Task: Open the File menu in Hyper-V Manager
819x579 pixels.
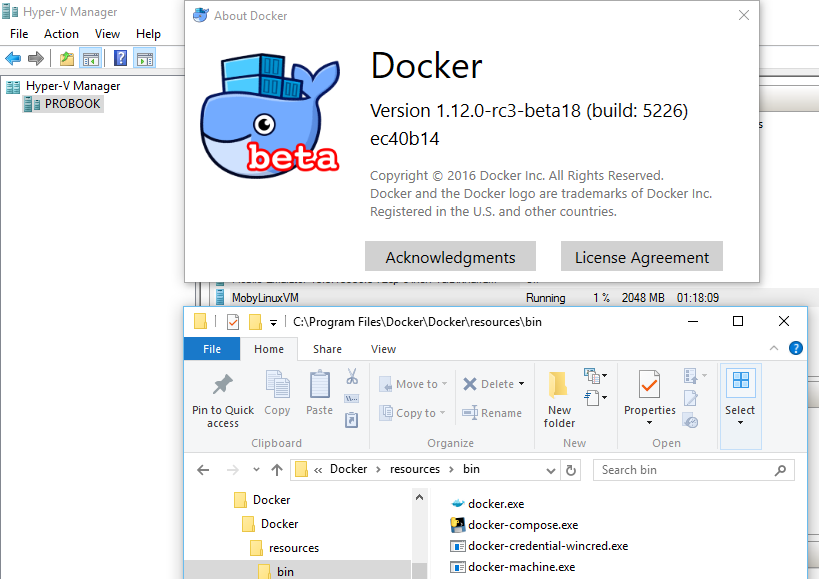Action: click(x=19, y=34)
